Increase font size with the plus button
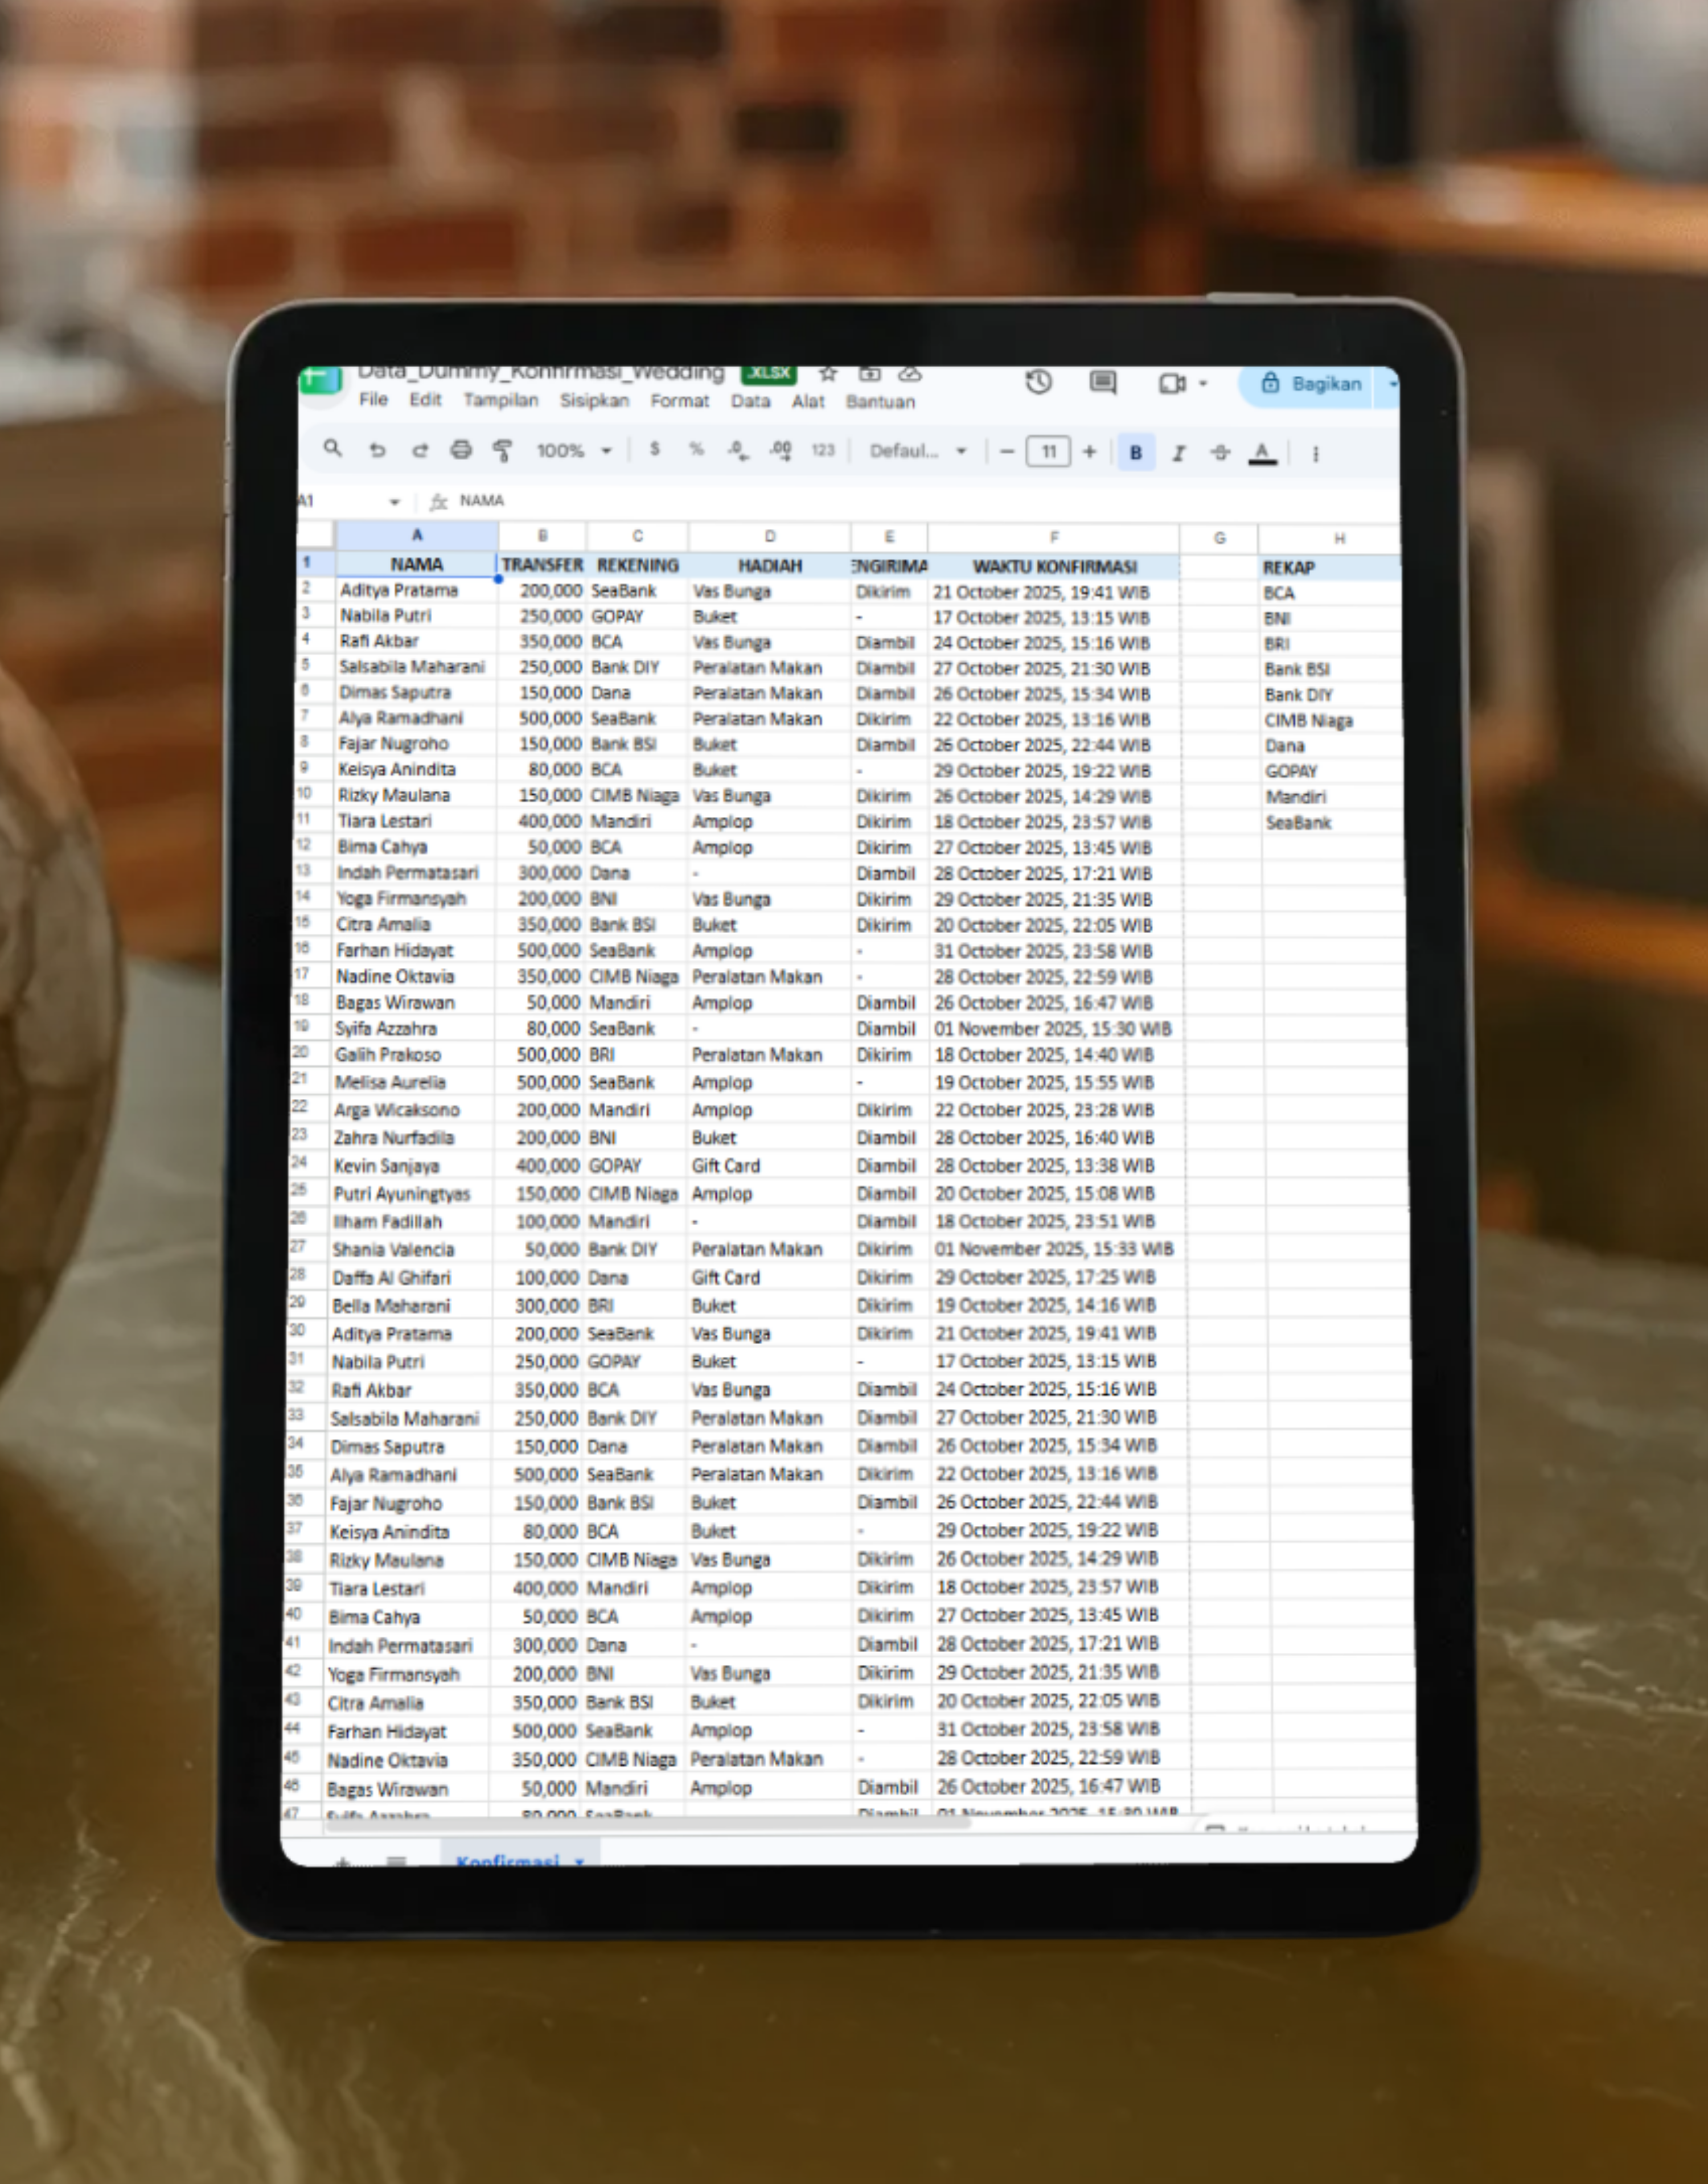 click(x=1090, y=452)
